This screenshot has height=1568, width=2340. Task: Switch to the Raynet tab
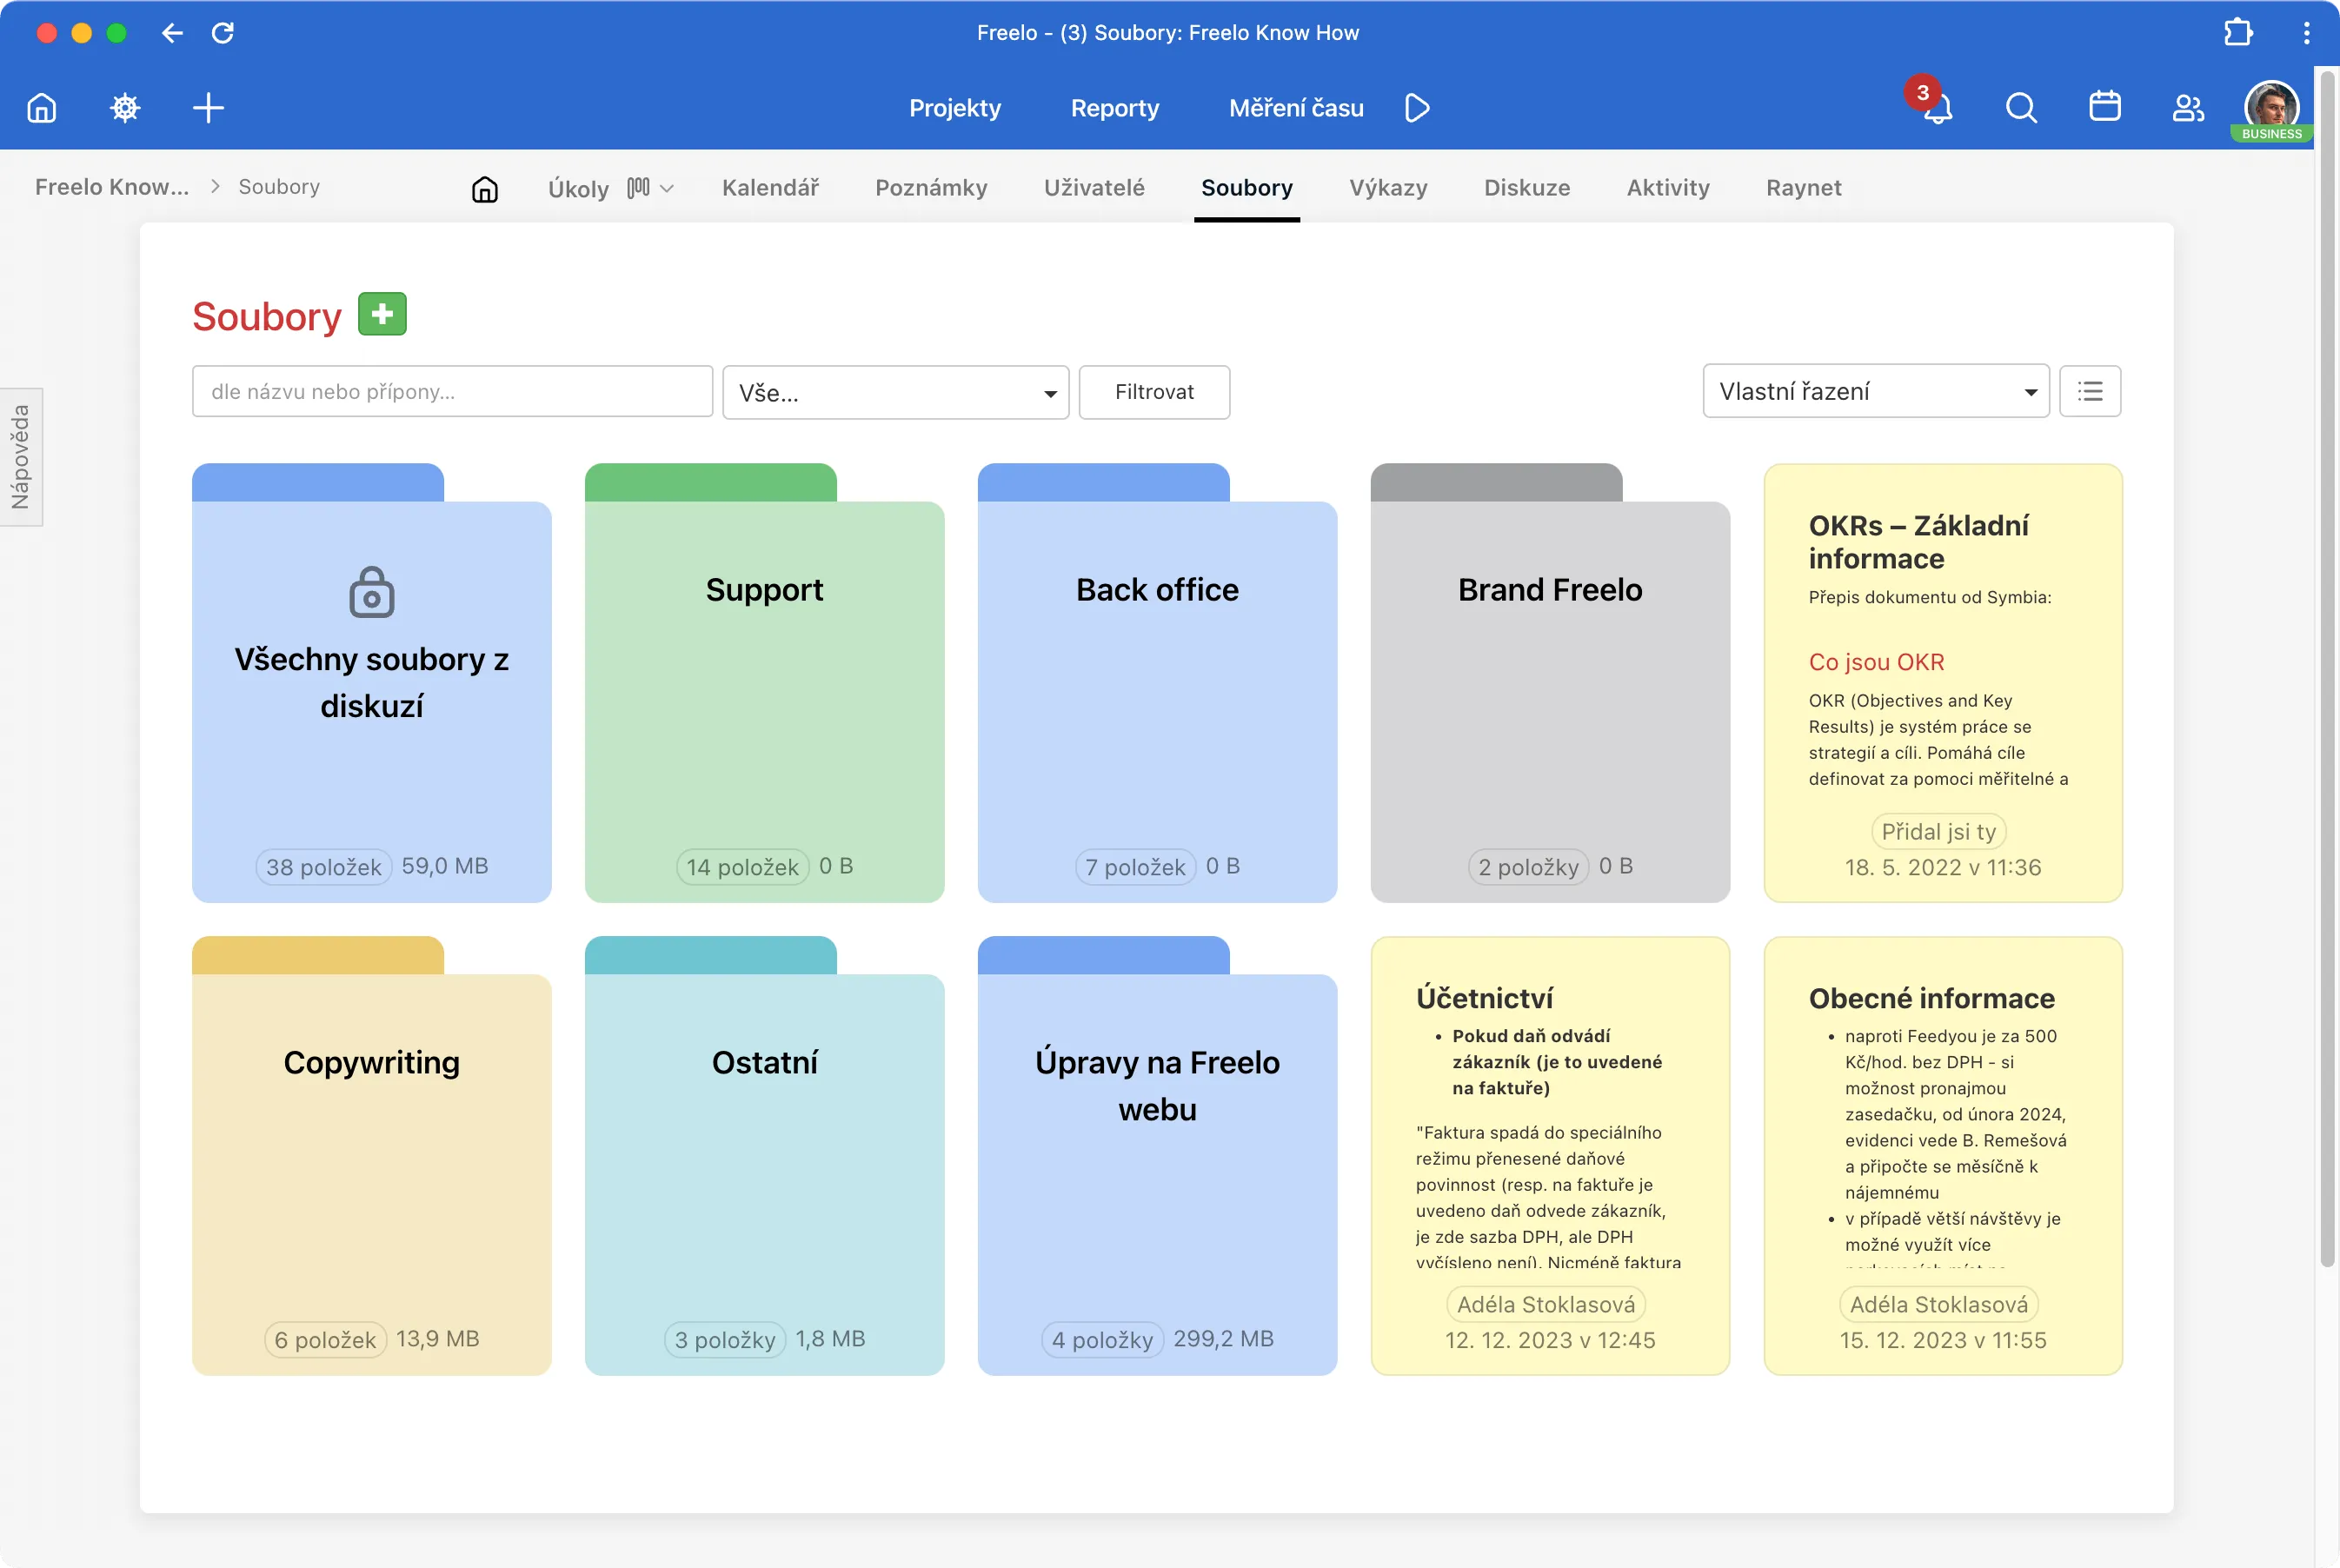click(x=1804, y=188)
